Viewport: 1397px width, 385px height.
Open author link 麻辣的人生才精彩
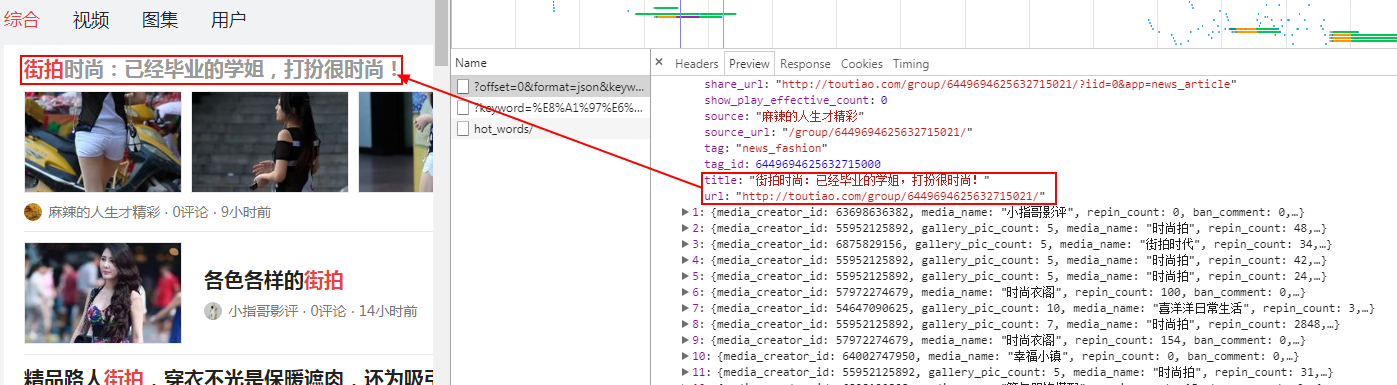click(104, 212)
